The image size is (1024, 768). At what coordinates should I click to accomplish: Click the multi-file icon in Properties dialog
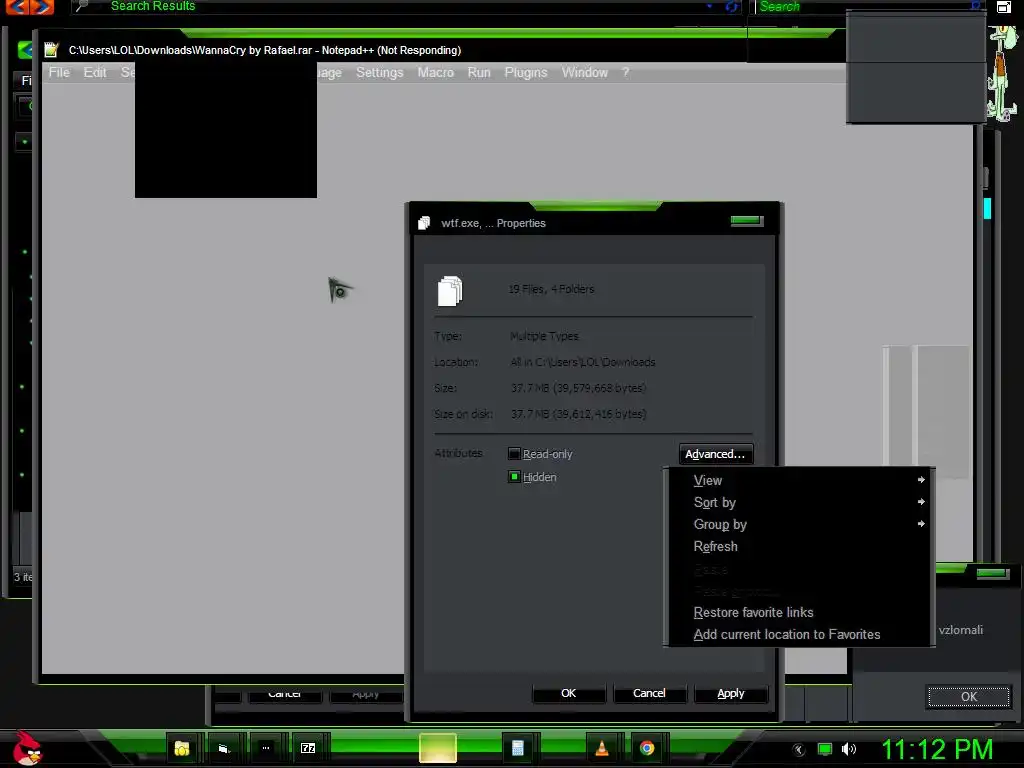(x=449, y=291)
